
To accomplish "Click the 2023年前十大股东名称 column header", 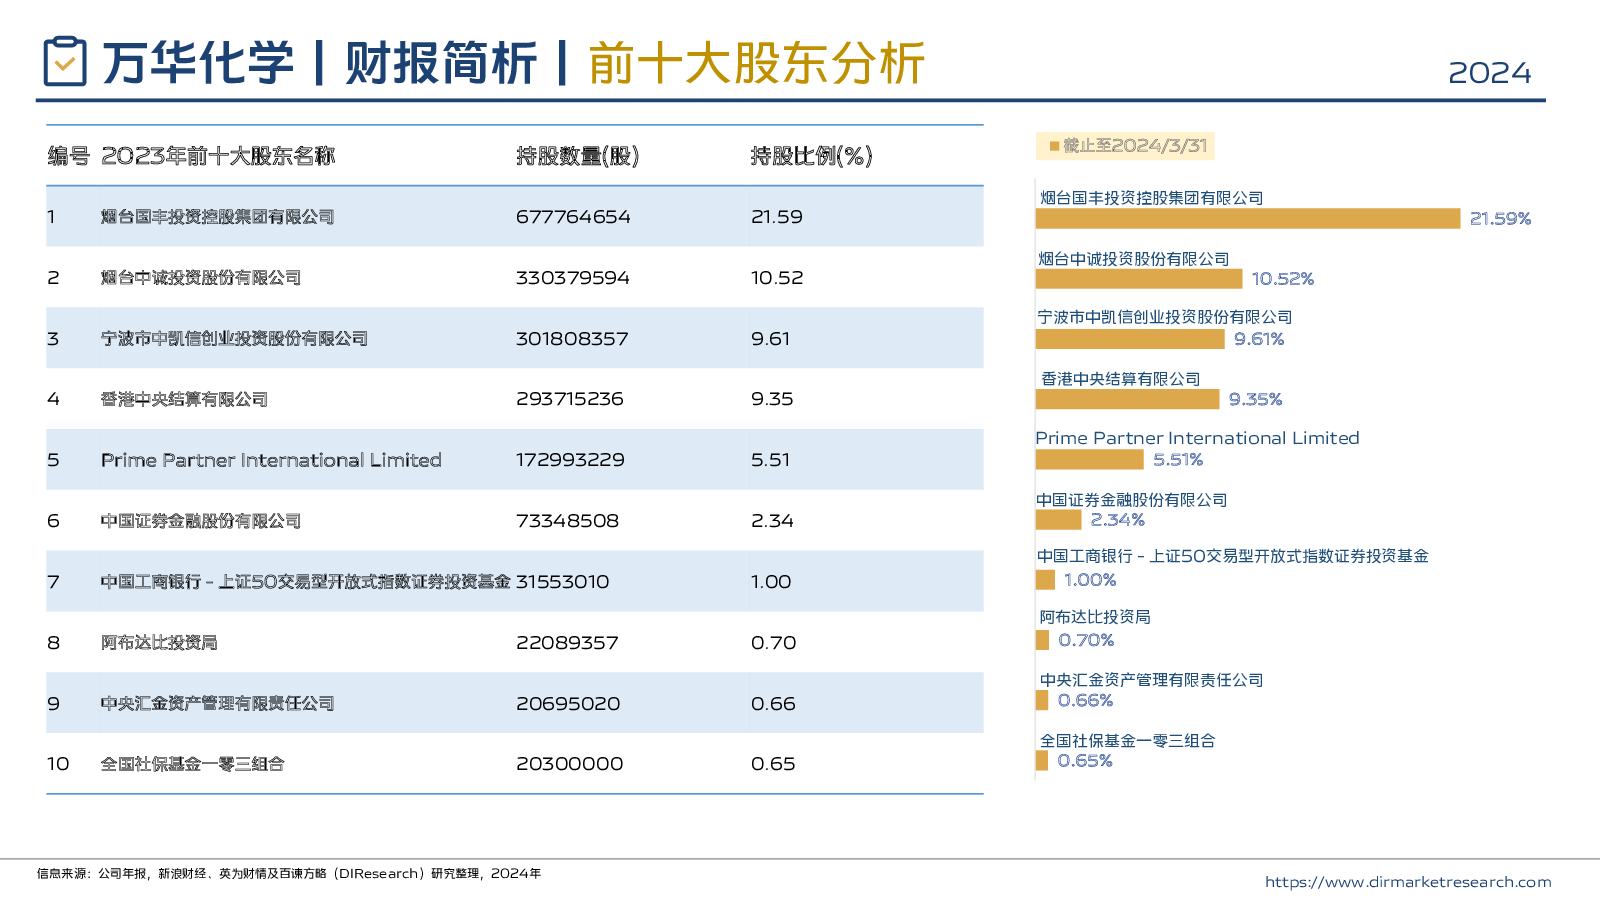I will click(x=218, y=156).
